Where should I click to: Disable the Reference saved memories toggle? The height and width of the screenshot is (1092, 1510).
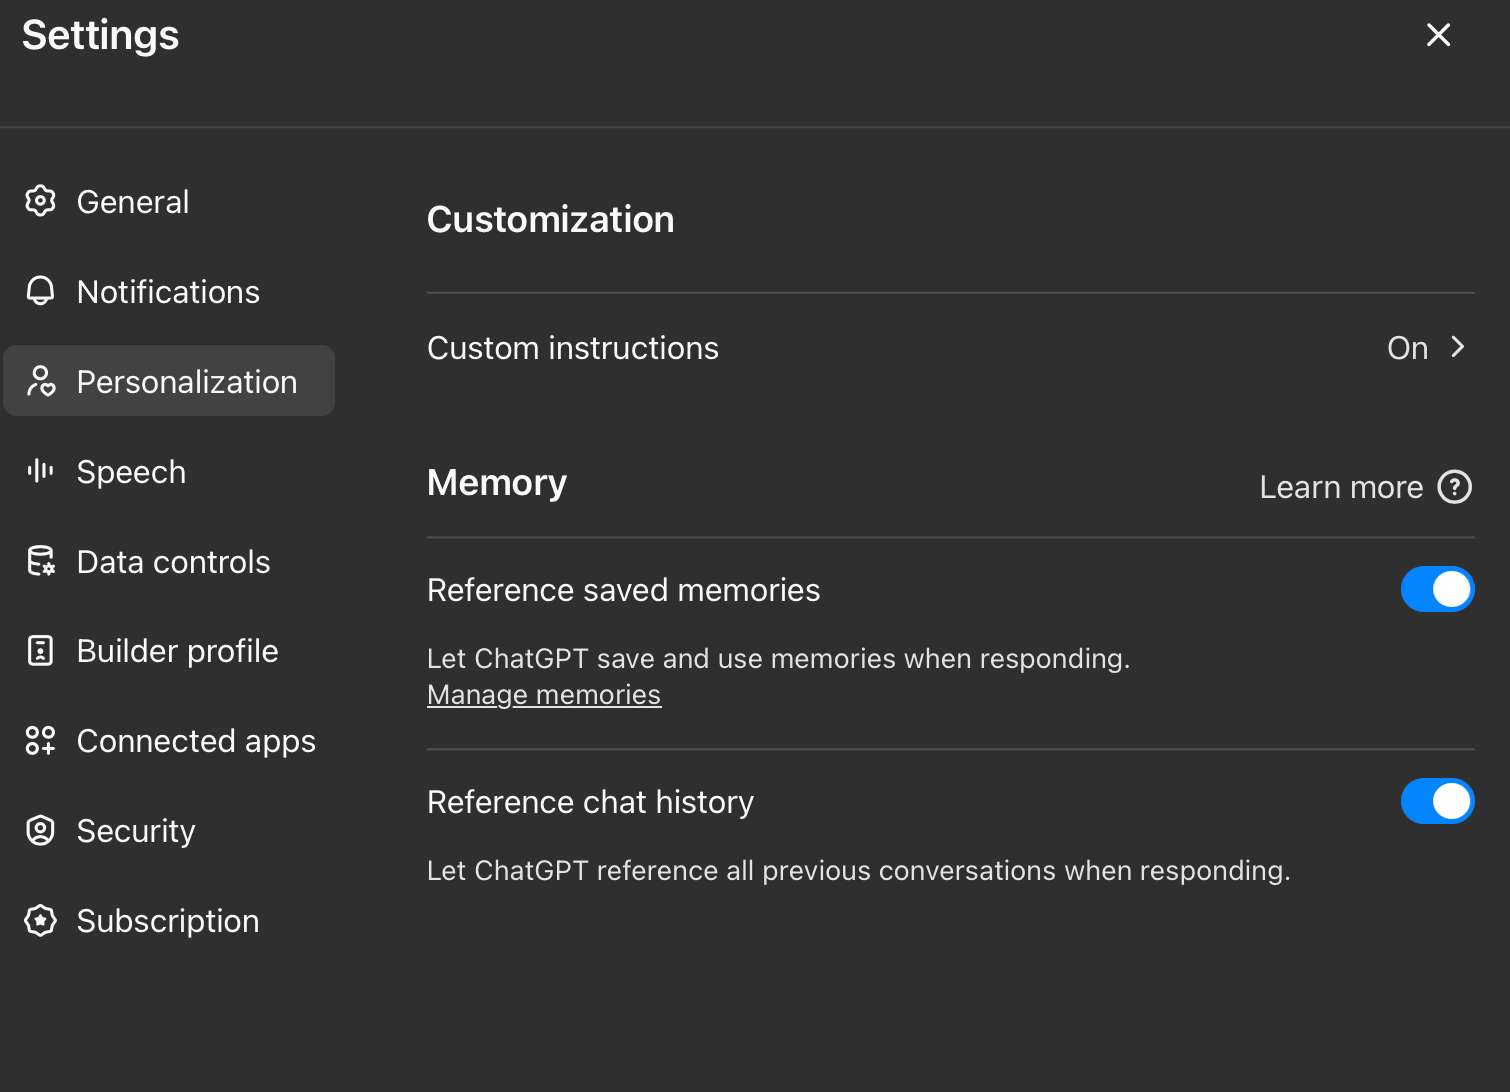1438,589
